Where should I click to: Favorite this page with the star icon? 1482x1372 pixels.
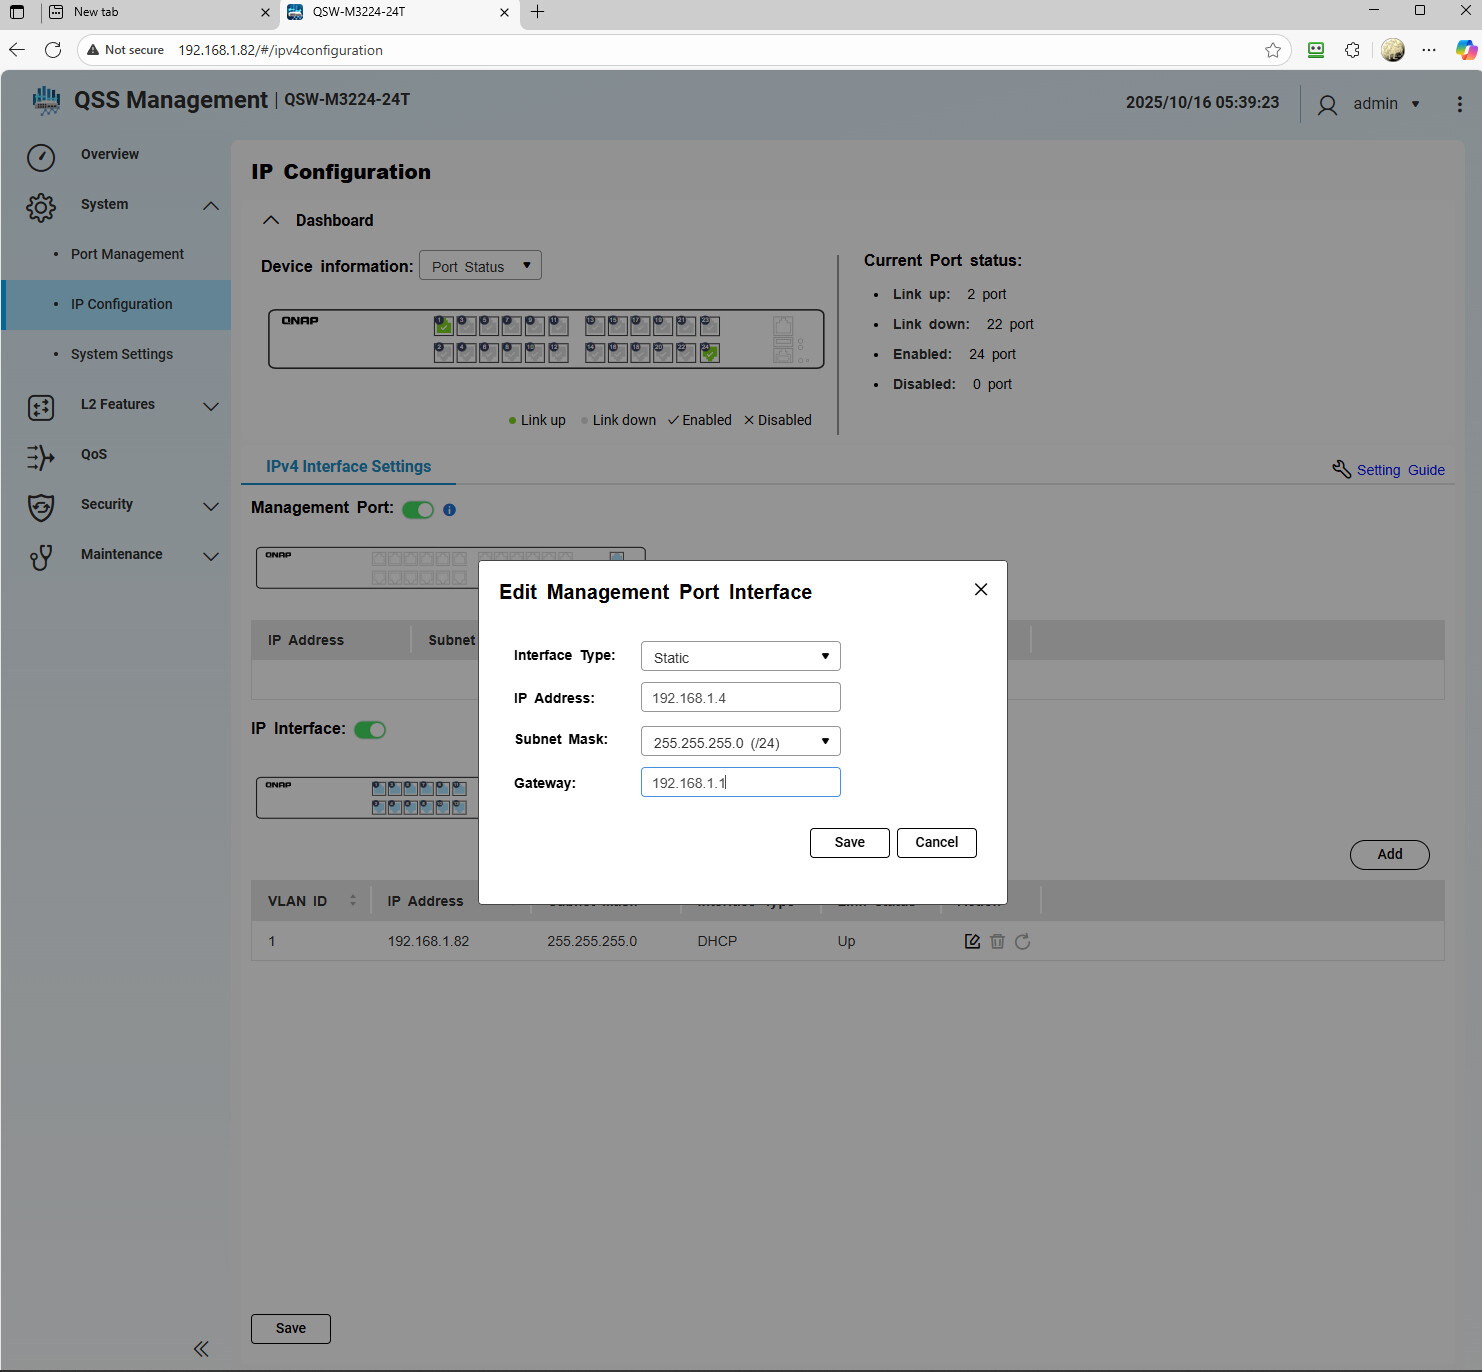tap(1272, 50)
